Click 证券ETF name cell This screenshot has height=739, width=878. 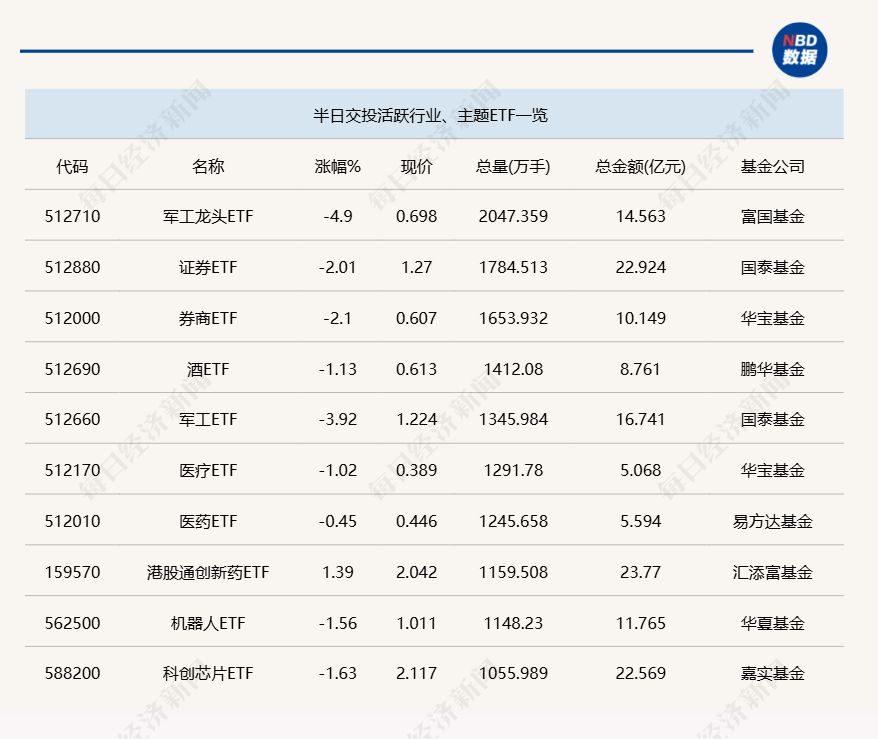point(208,267)
